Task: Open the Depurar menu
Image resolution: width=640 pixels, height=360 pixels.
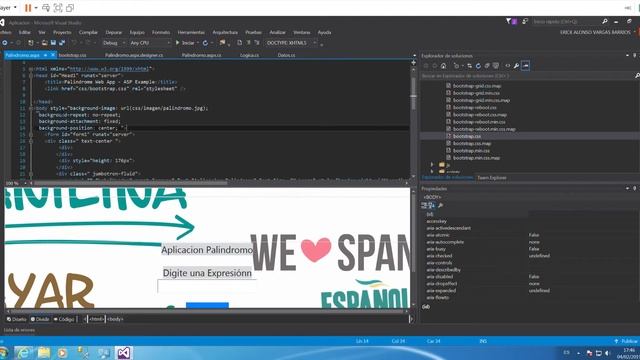Action: point(113,32)
